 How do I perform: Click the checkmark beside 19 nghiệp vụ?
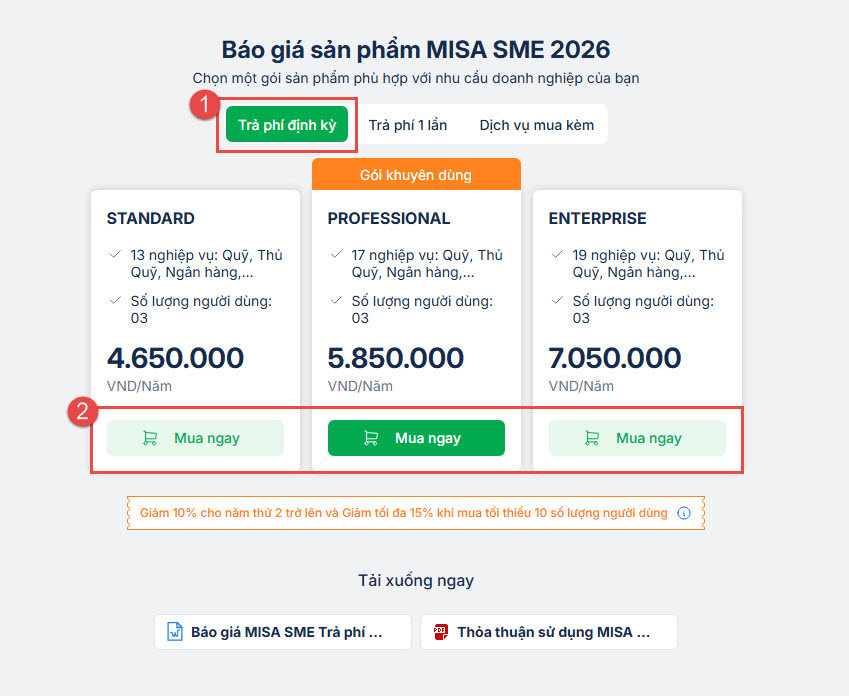(x=558, y=255)
